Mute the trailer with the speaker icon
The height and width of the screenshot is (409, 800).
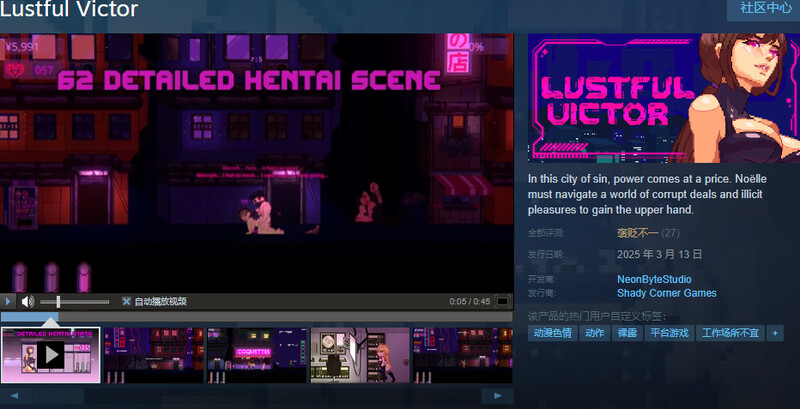pos(28,301)
